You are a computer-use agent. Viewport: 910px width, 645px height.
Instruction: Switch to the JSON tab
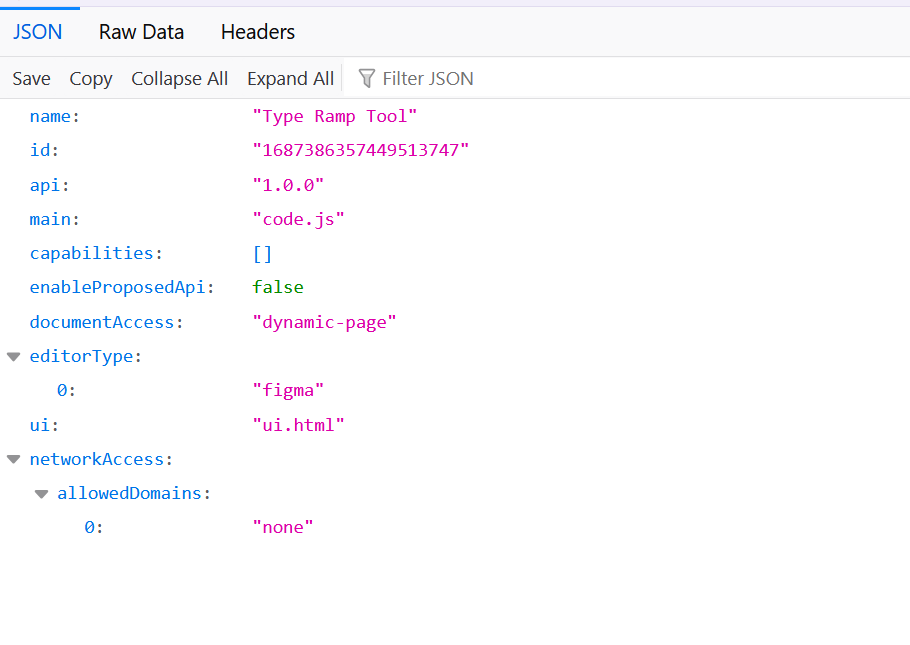tap(38, 32)
